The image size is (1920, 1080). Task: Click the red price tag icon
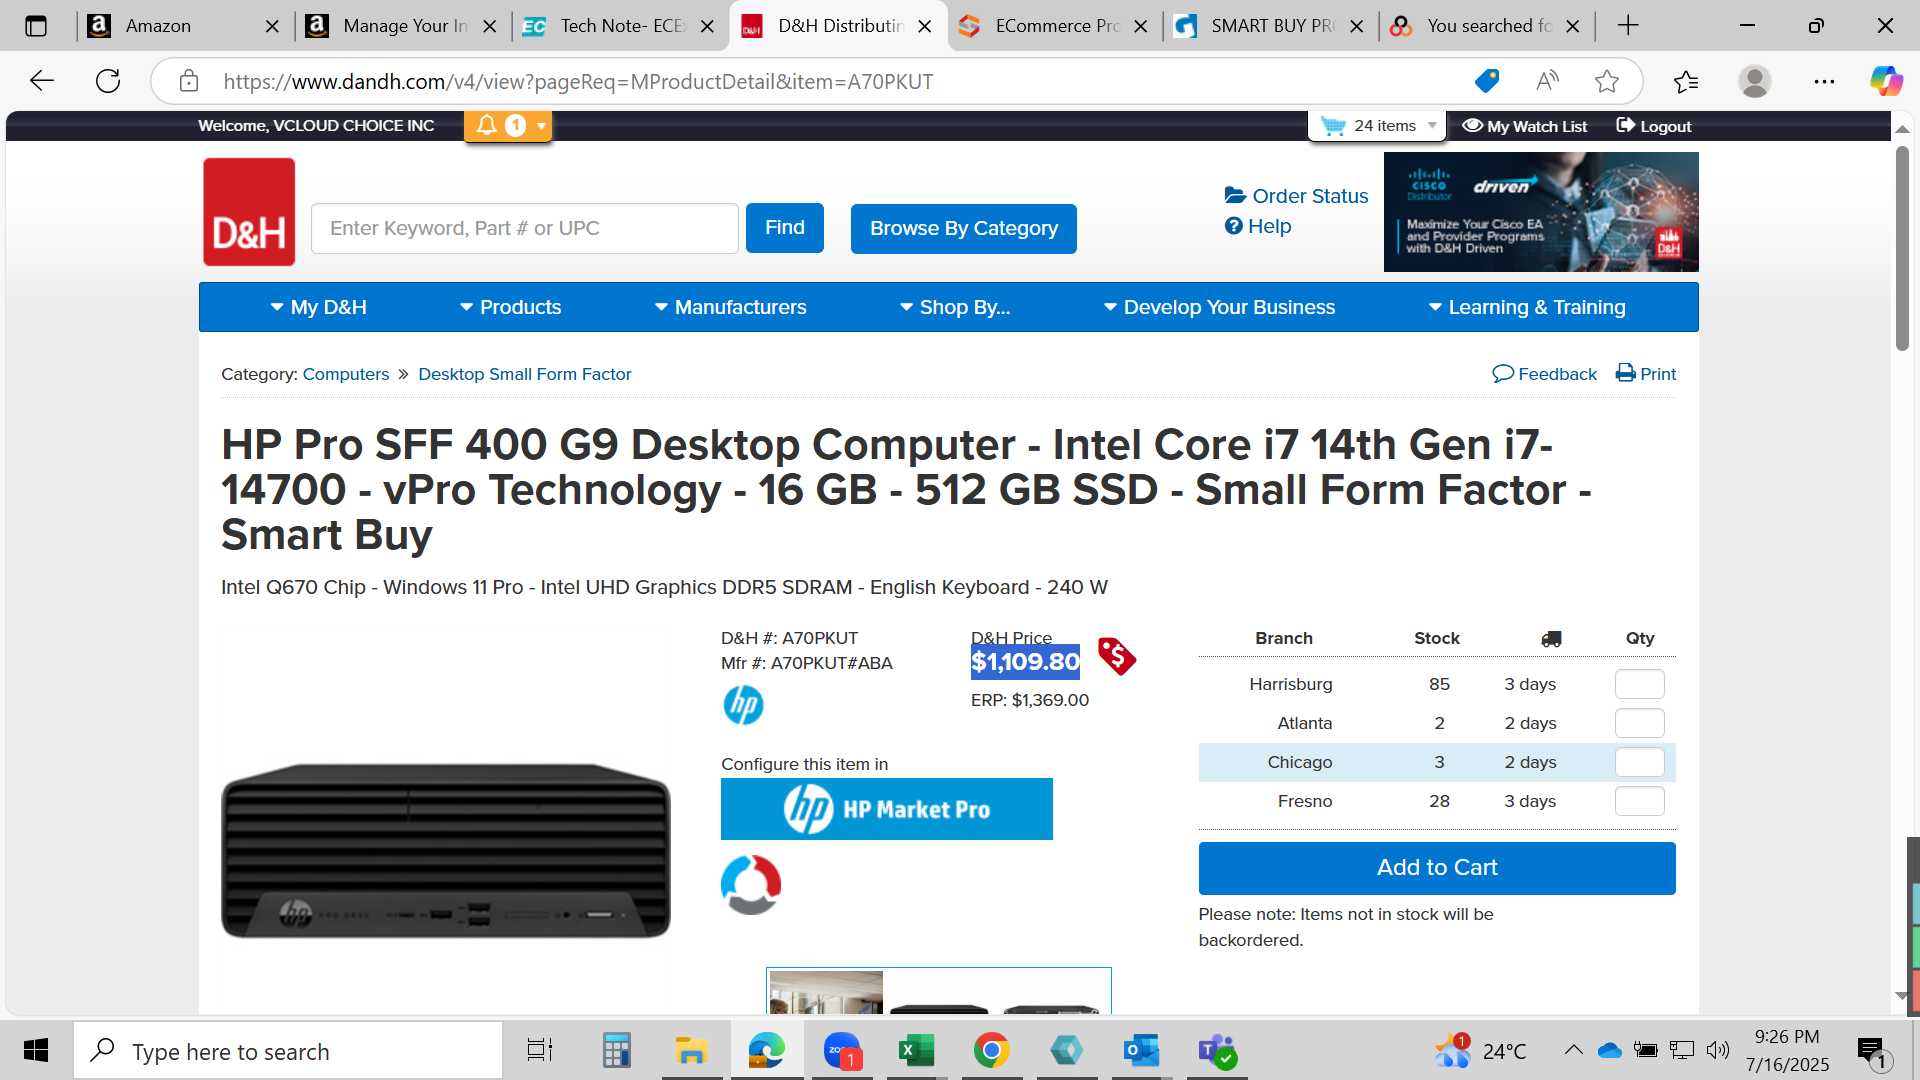[1117, 656]
